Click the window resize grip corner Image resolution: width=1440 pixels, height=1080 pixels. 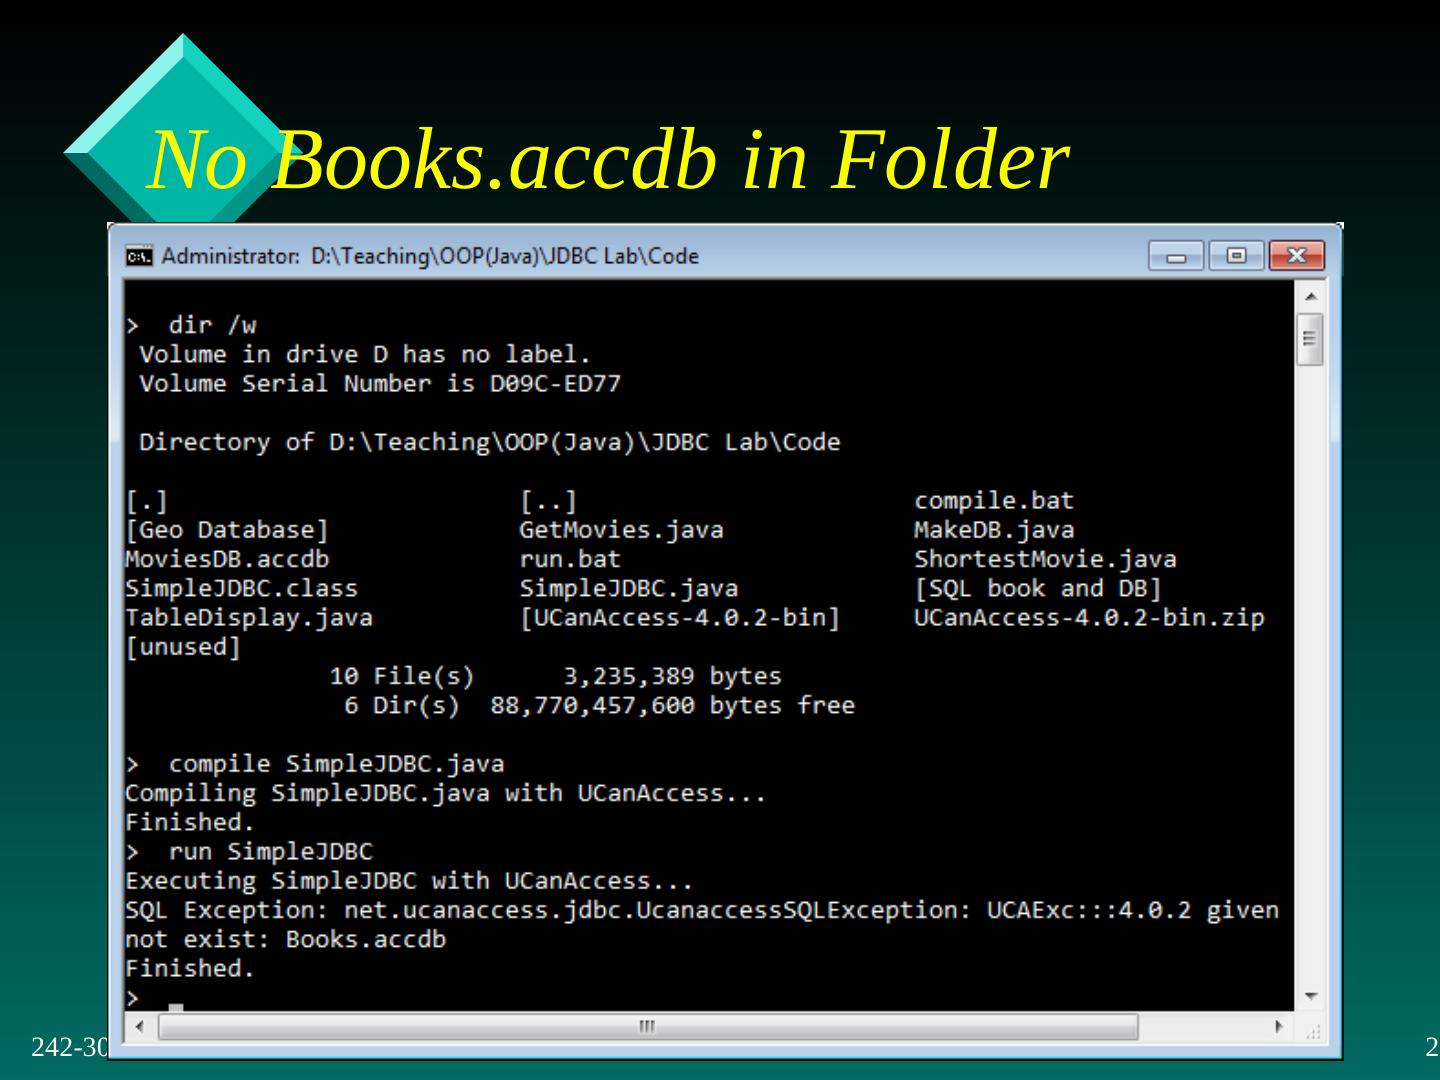tap(1314, 1031)
